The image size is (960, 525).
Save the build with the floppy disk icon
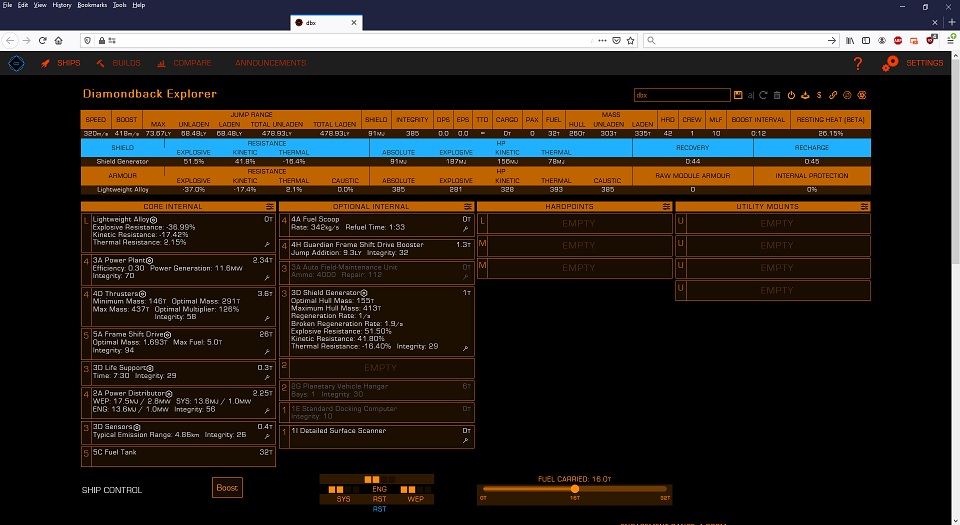coord(738,95)
